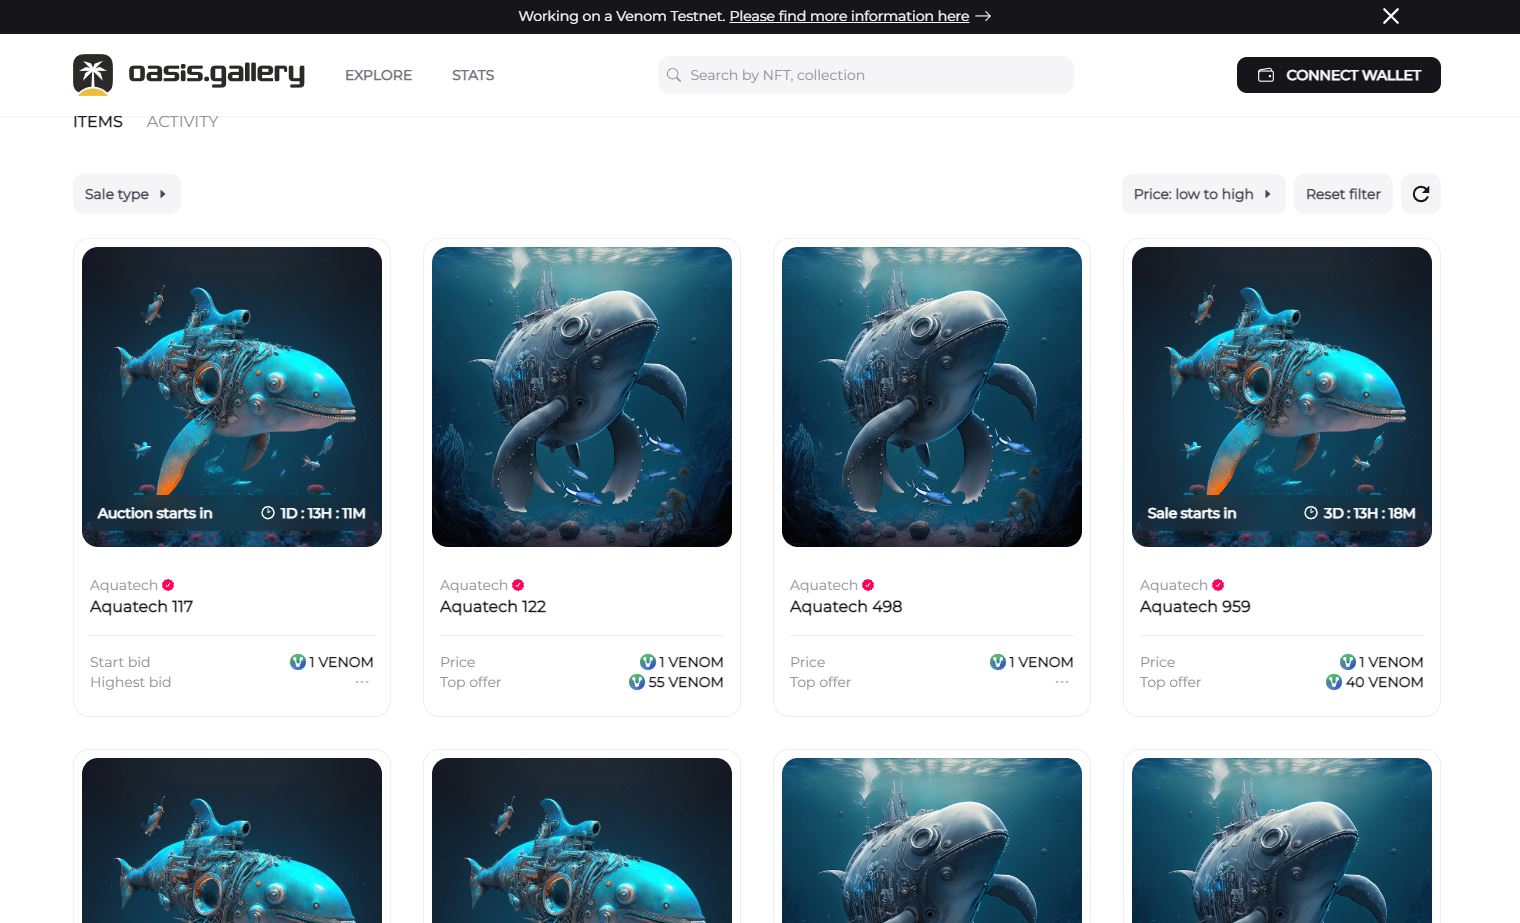
Task: Click the verified badge next to Aquatech 117
Action: coord(167,585)
